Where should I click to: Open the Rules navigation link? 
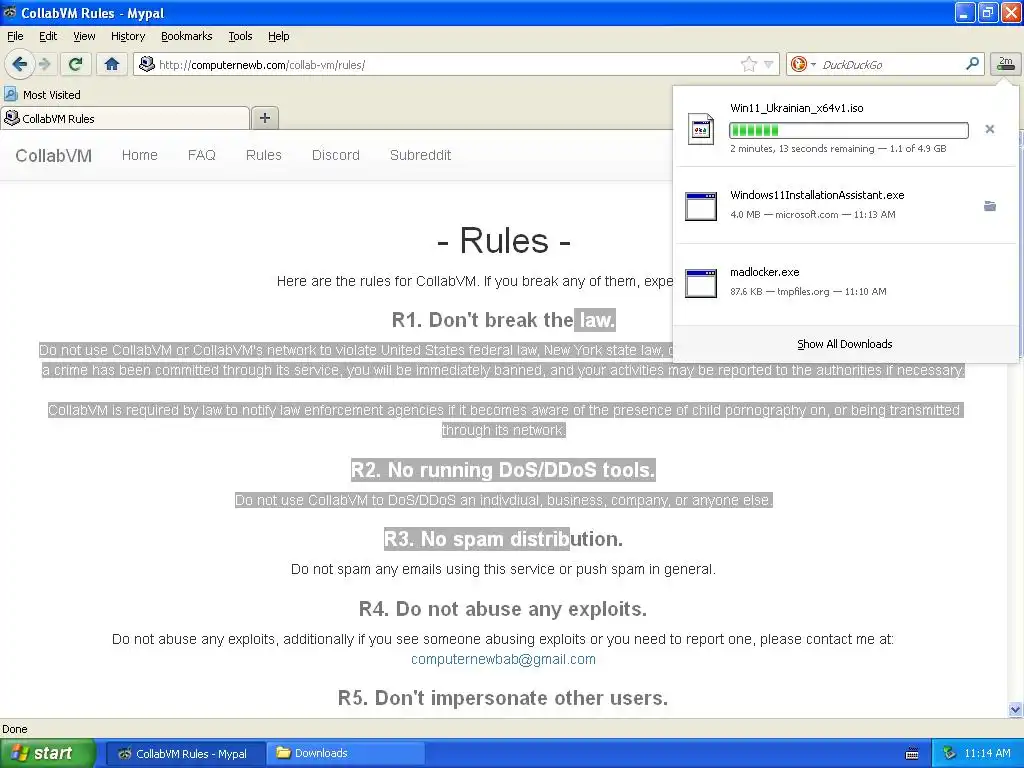[x=264, y=155]
